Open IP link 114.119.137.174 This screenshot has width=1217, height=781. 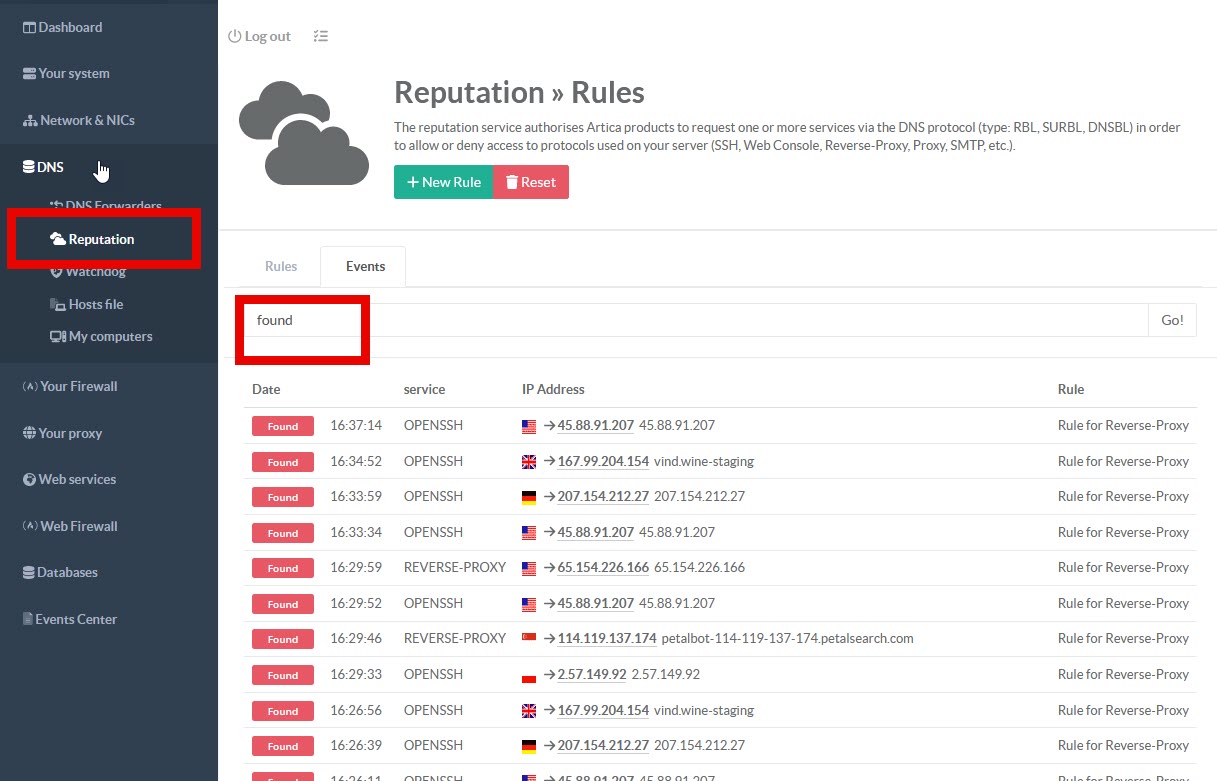[x=607, y=639]
